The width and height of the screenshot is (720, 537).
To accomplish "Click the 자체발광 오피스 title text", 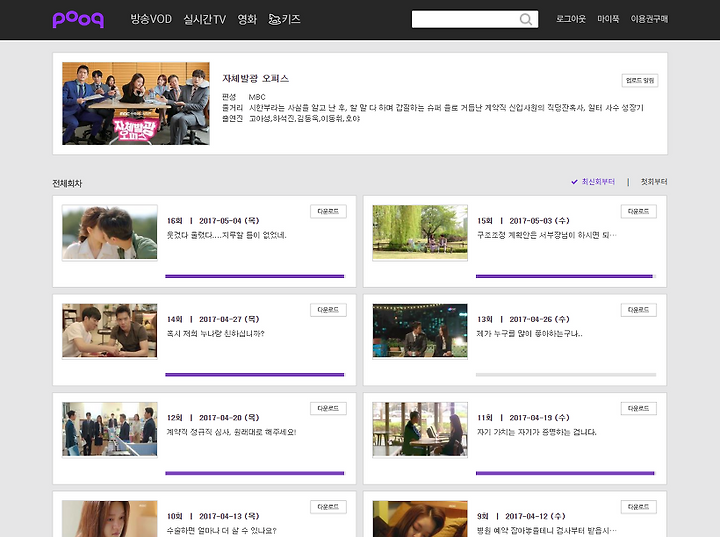I will pos(256,79).
